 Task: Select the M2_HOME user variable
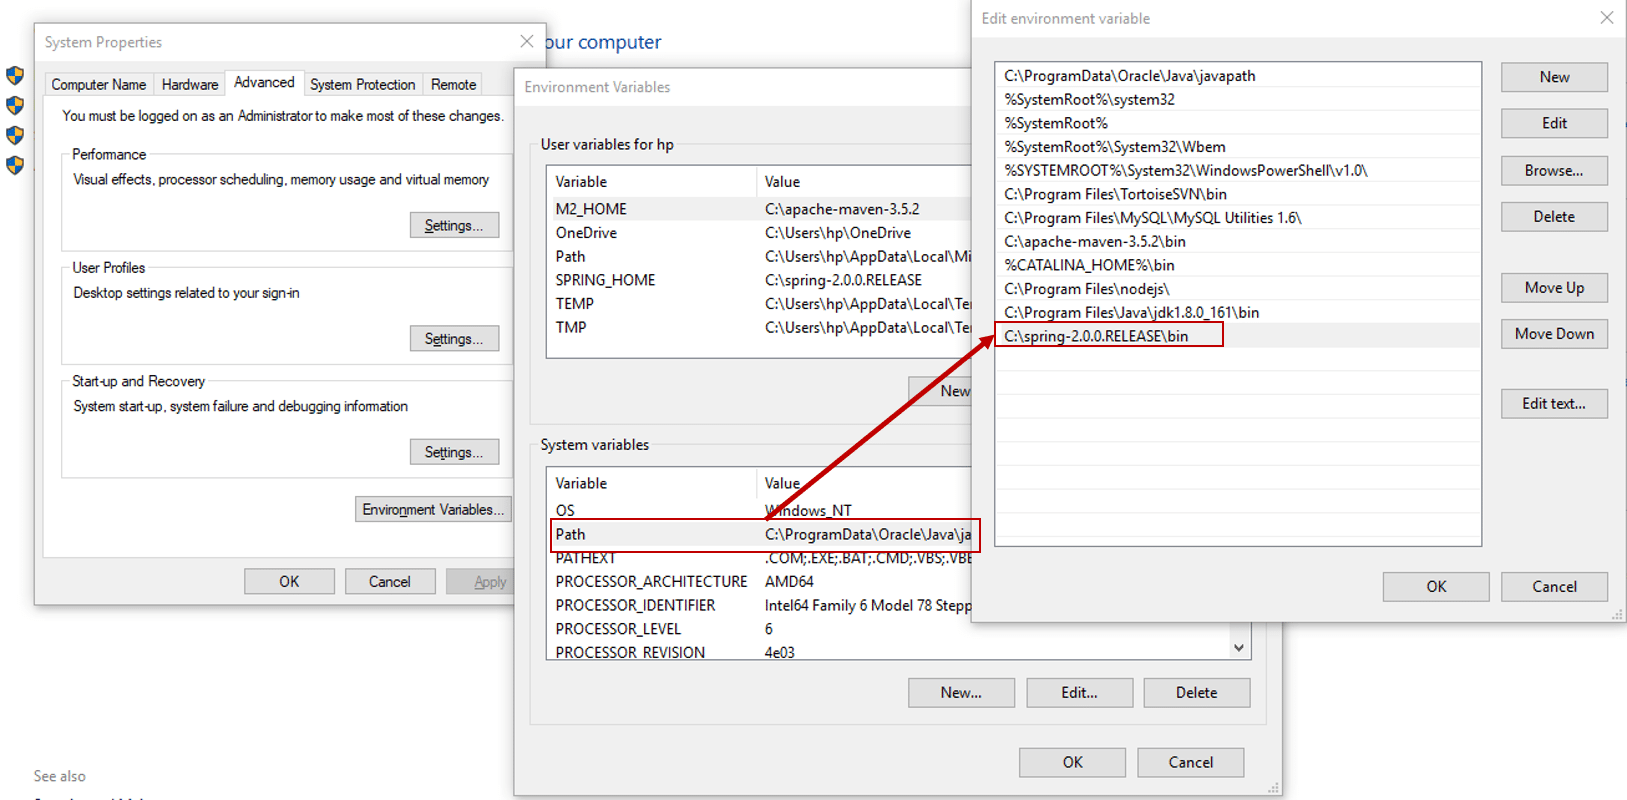pyautogui.click(x=591, y=209)
